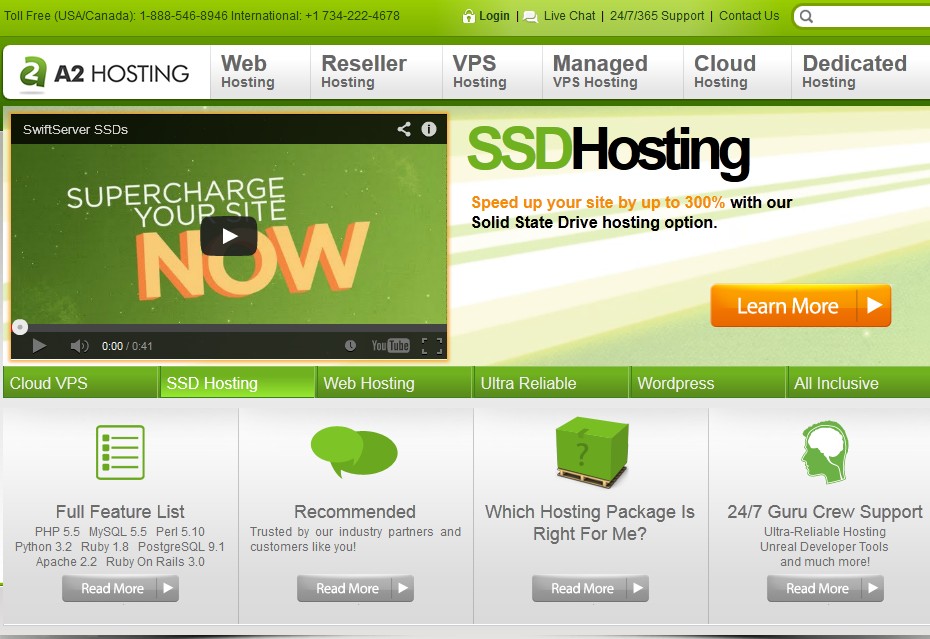Click the SwiftServer SSDs video title

coord(75,129)
